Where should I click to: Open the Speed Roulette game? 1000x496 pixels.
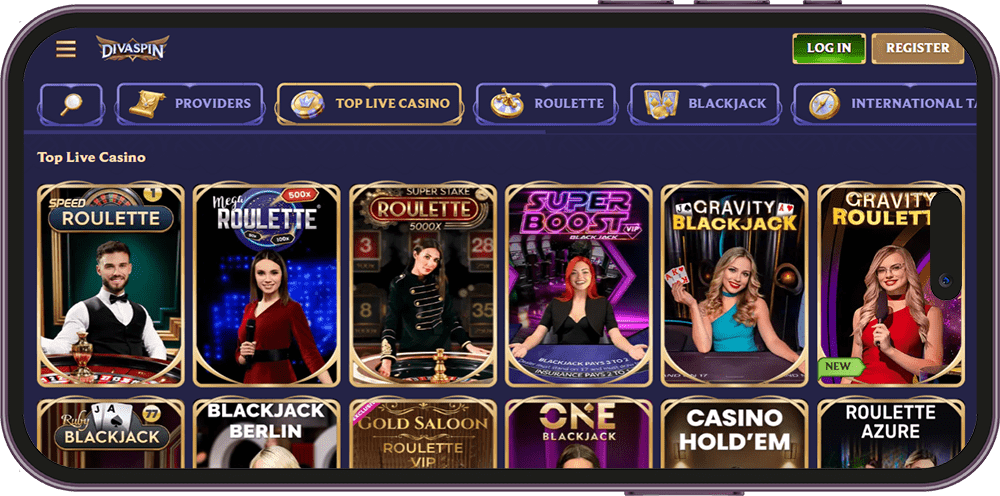coord(111,285)
